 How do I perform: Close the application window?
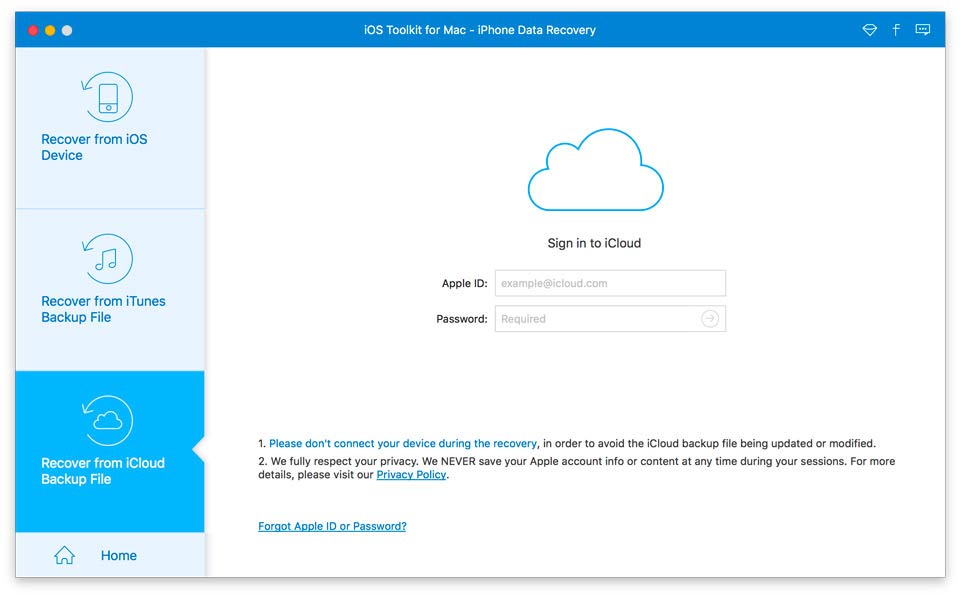(x=33, y=30)
